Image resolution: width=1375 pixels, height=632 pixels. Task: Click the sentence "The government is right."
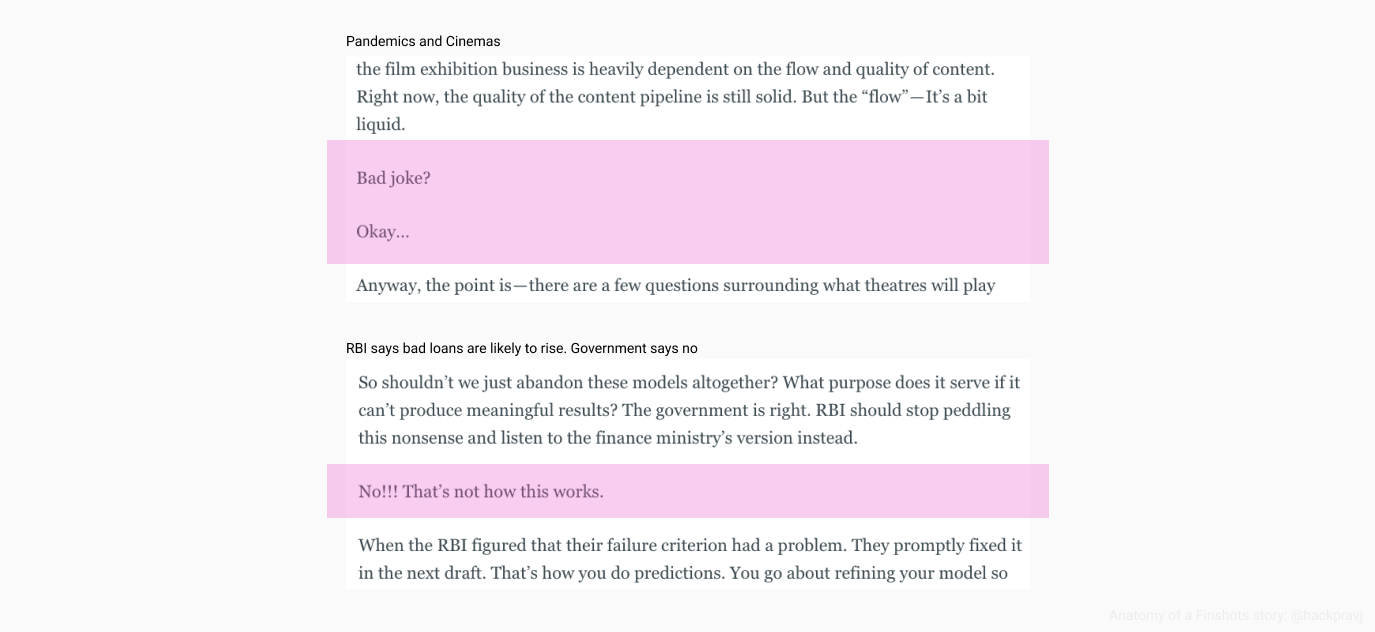tap(717, 410)
